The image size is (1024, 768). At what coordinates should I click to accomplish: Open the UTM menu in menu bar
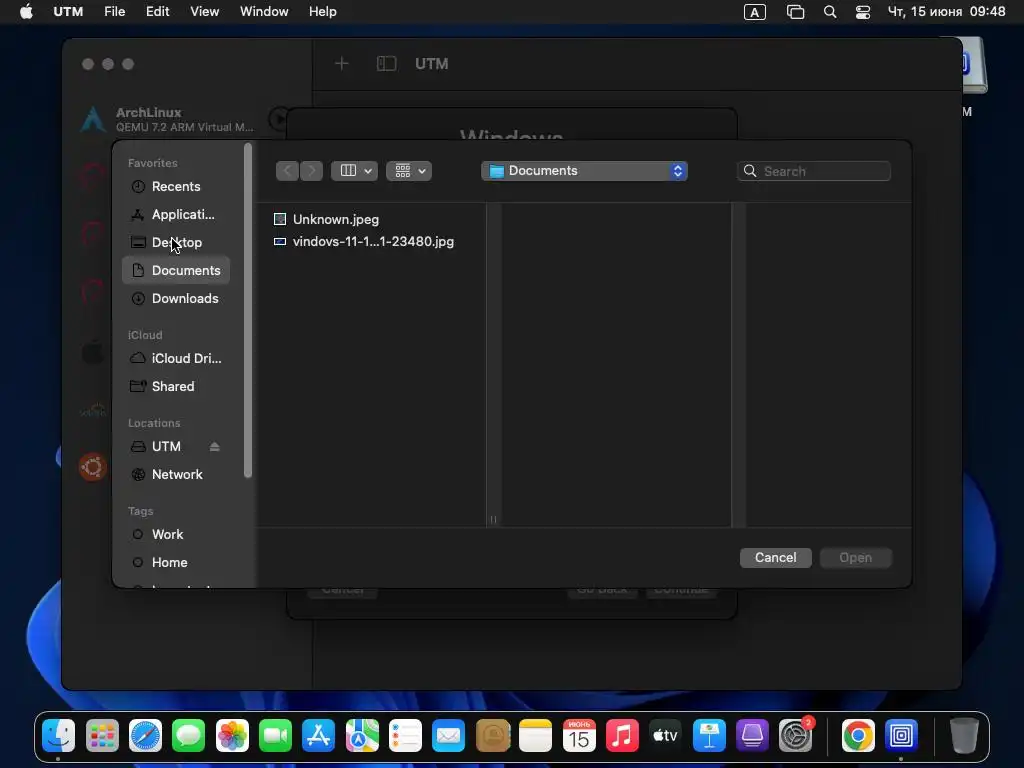tap(68, 12)
